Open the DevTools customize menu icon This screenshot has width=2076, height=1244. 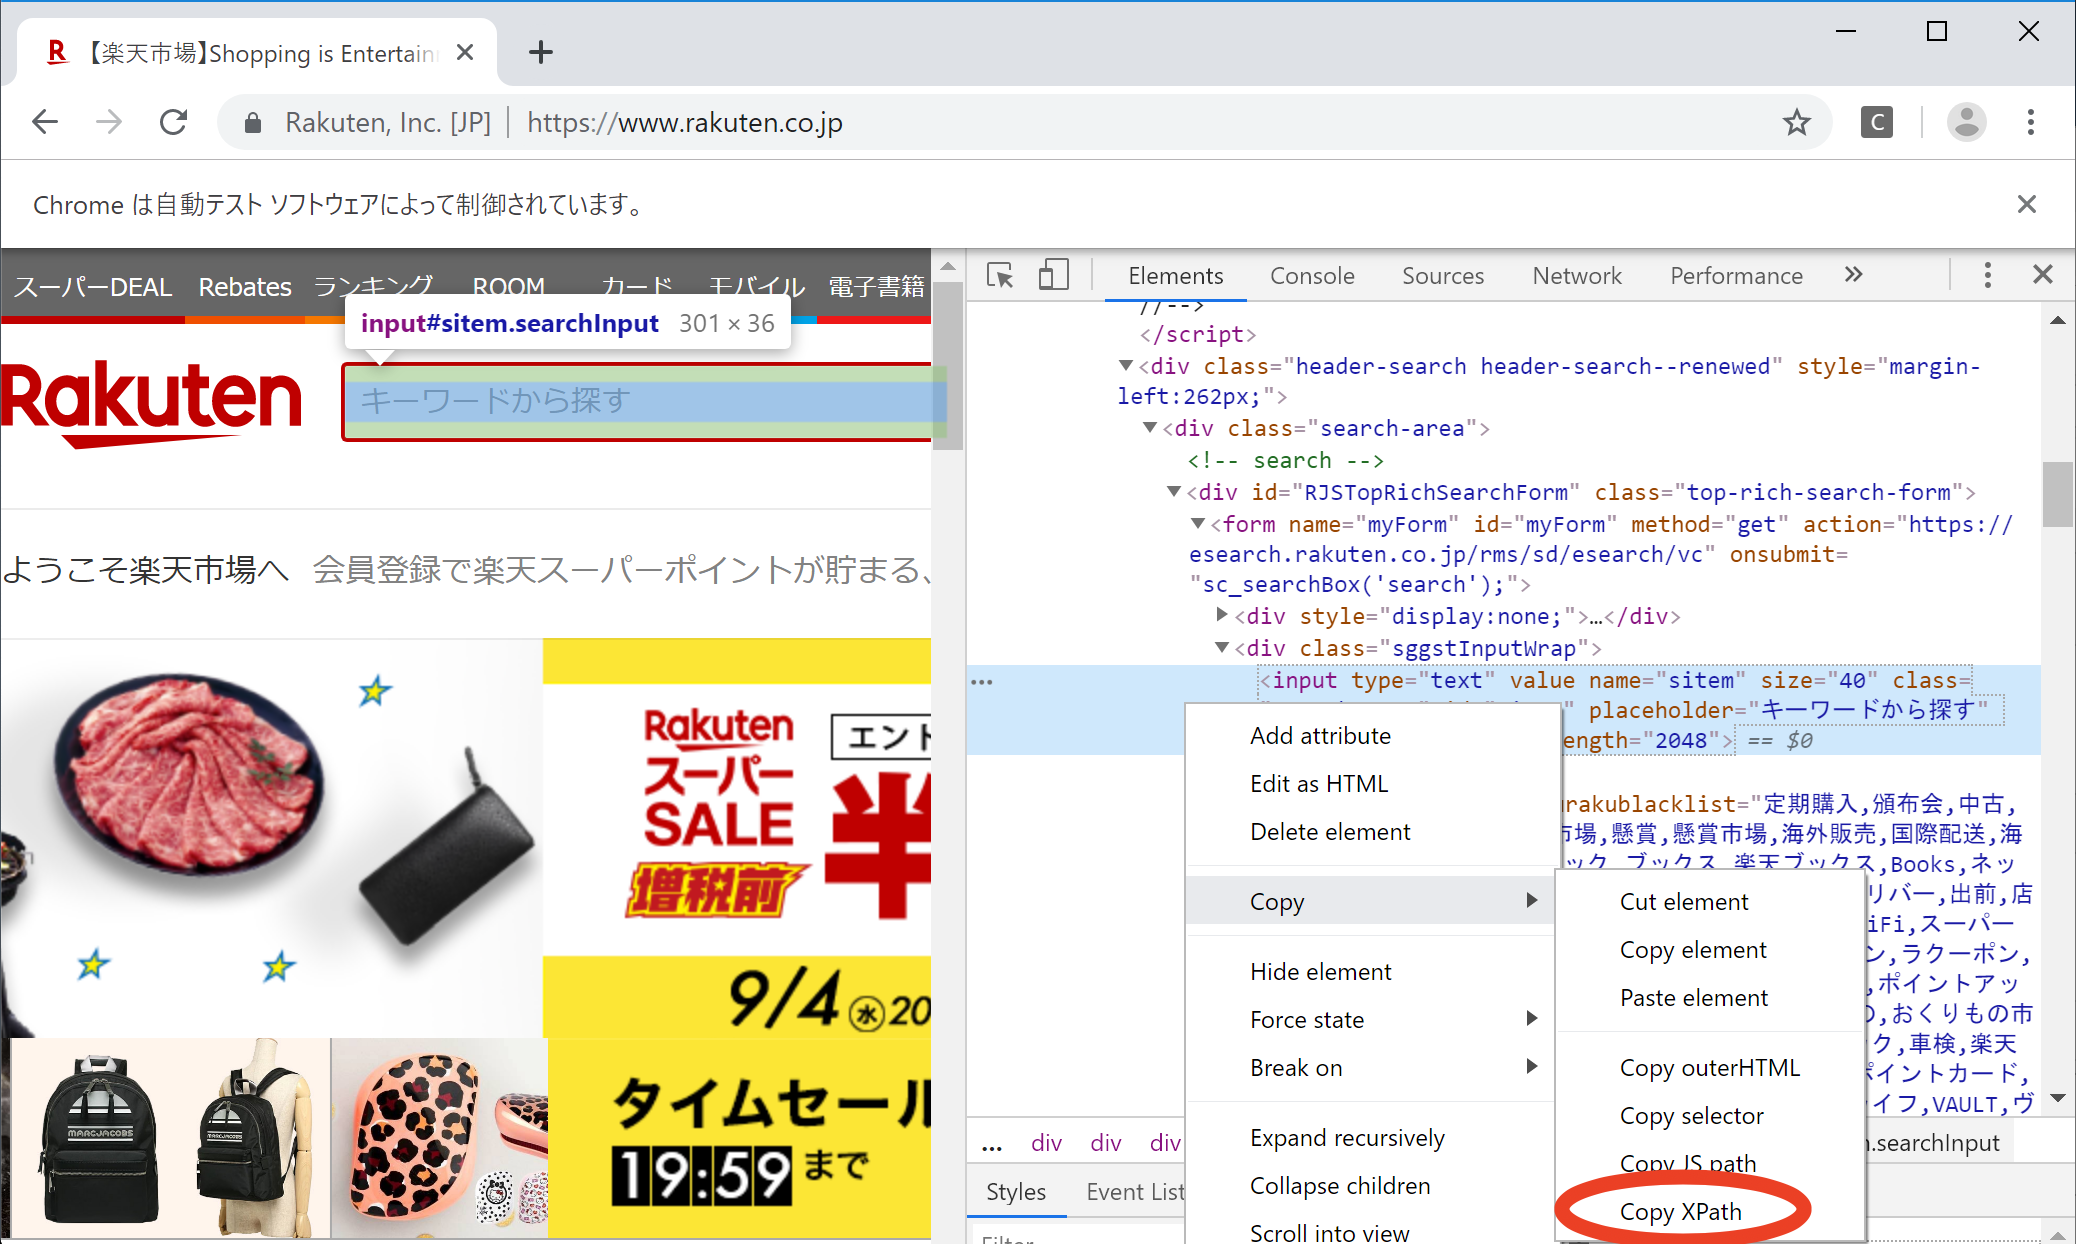(x=1987, y=275)
